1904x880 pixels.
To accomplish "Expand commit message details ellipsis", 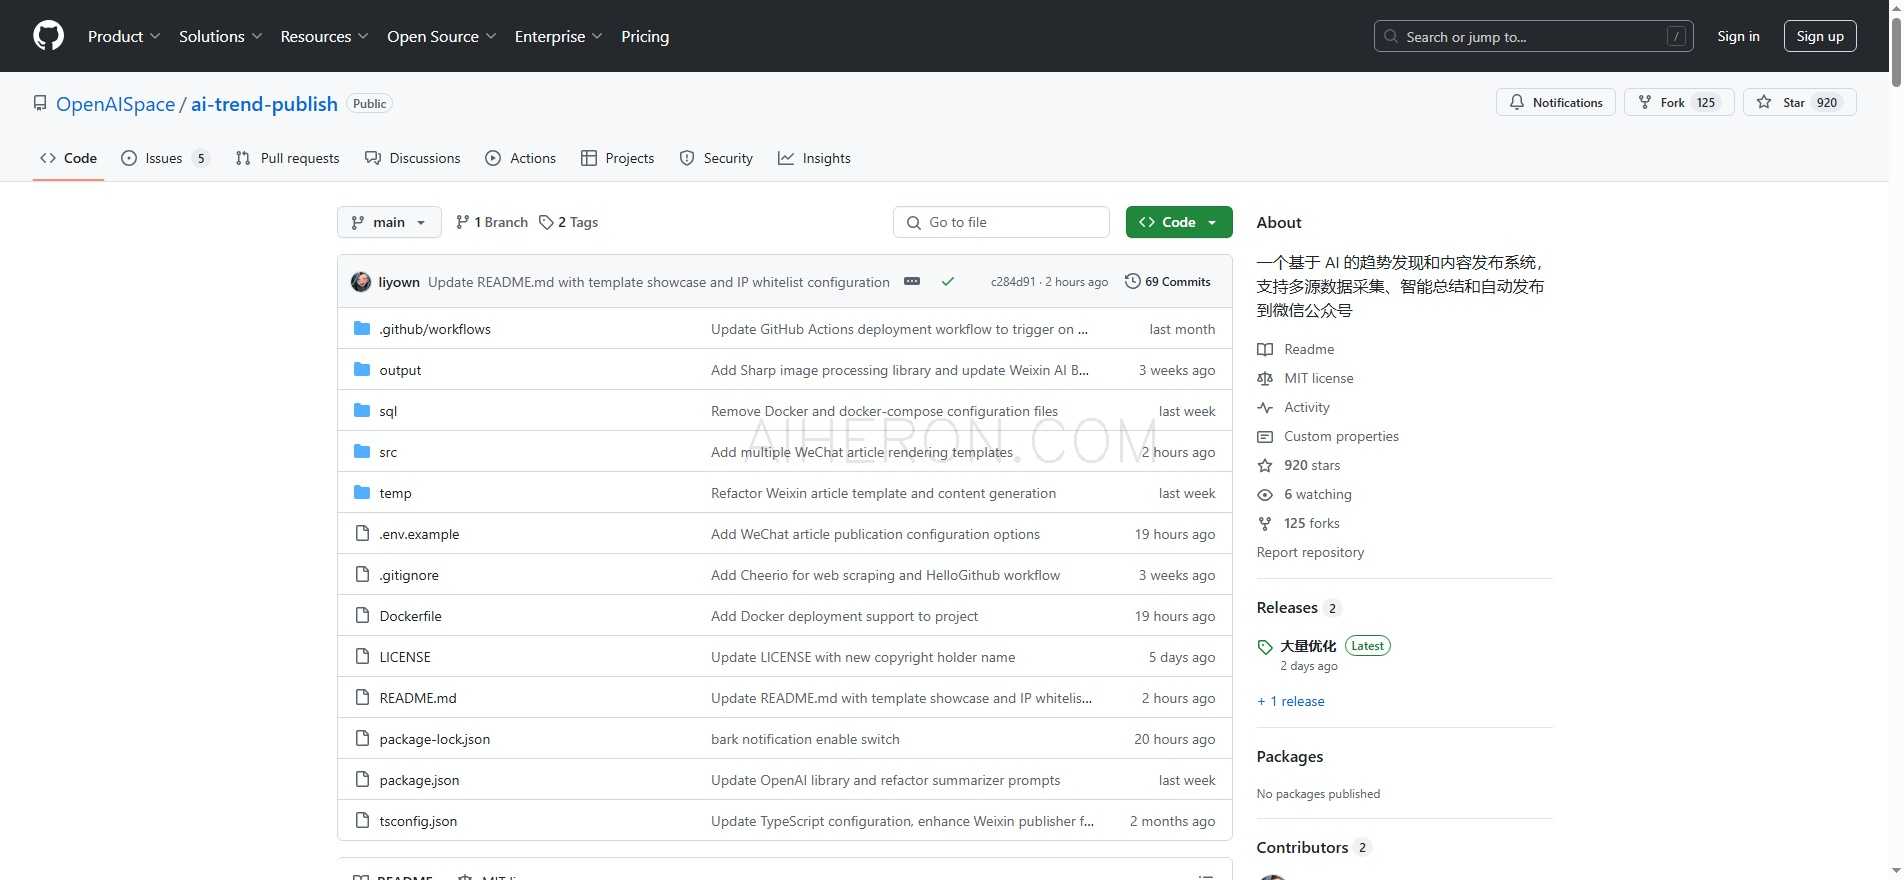I will point(912,282).
